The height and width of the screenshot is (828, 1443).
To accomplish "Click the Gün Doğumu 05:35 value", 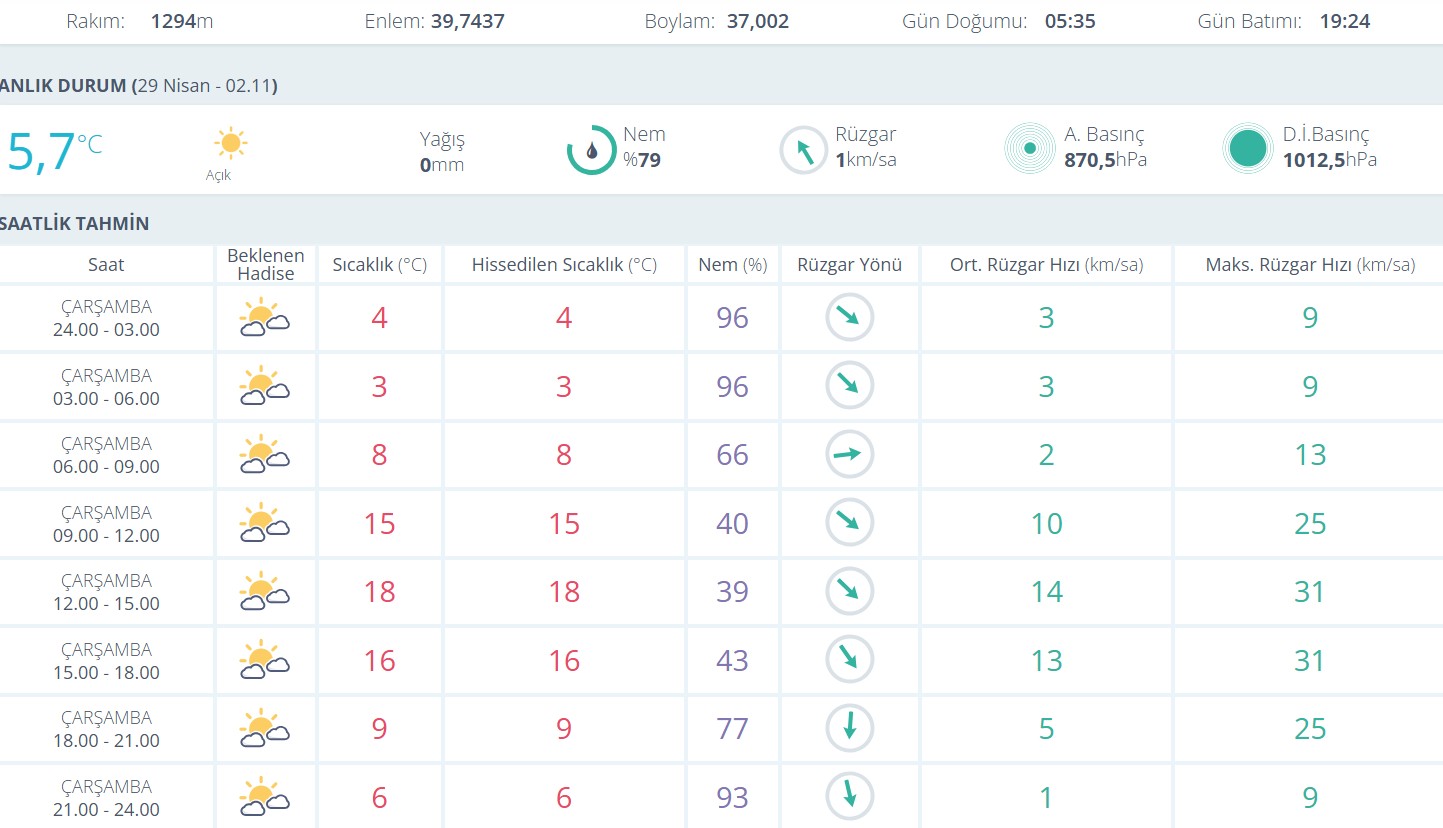I will [1070, 21].
